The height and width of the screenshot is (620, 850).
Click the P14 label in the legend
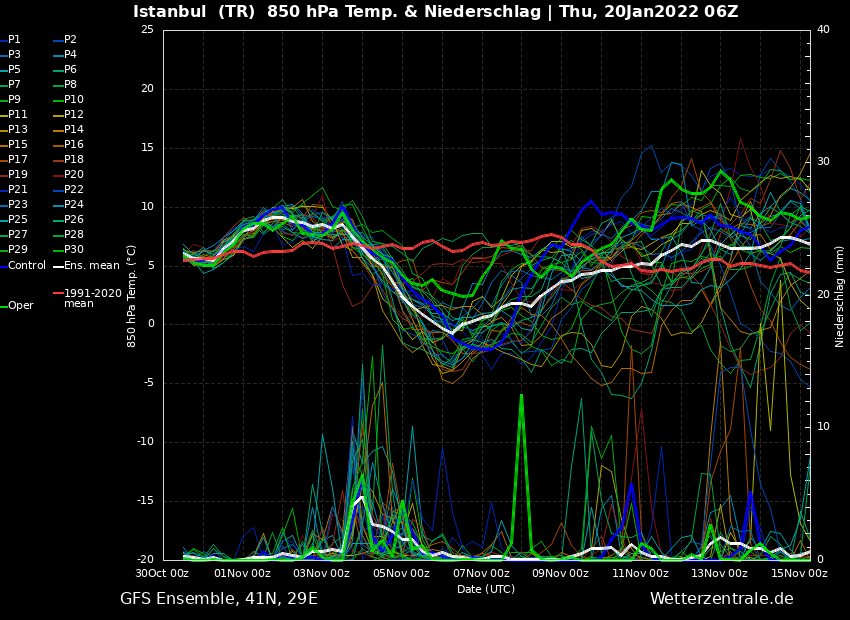click(69, 130)
